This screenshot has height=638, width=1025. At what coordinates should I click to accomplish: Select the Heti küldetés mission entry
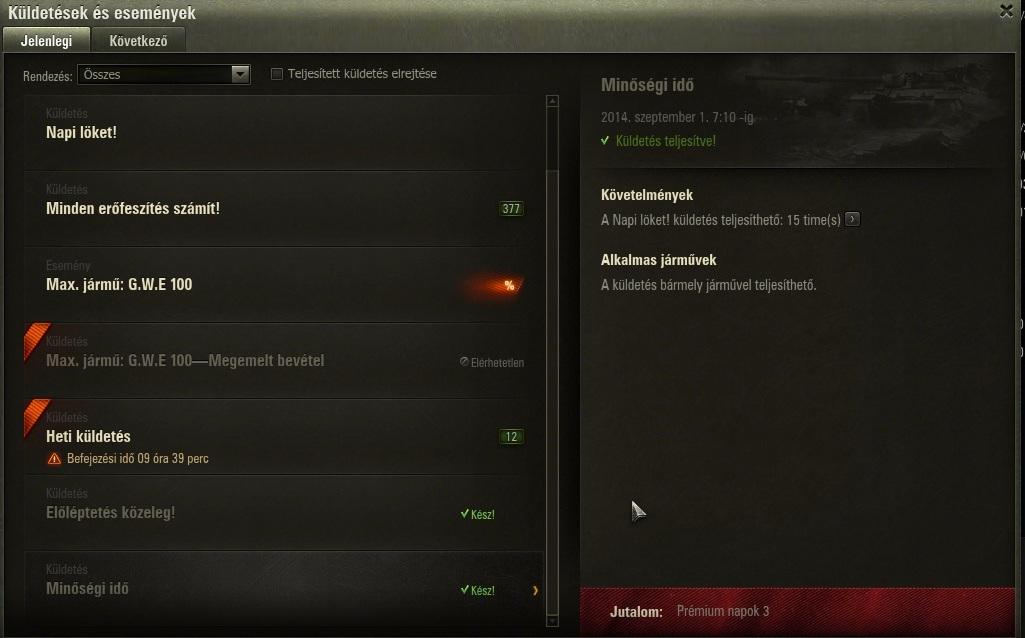pos(284,437)
